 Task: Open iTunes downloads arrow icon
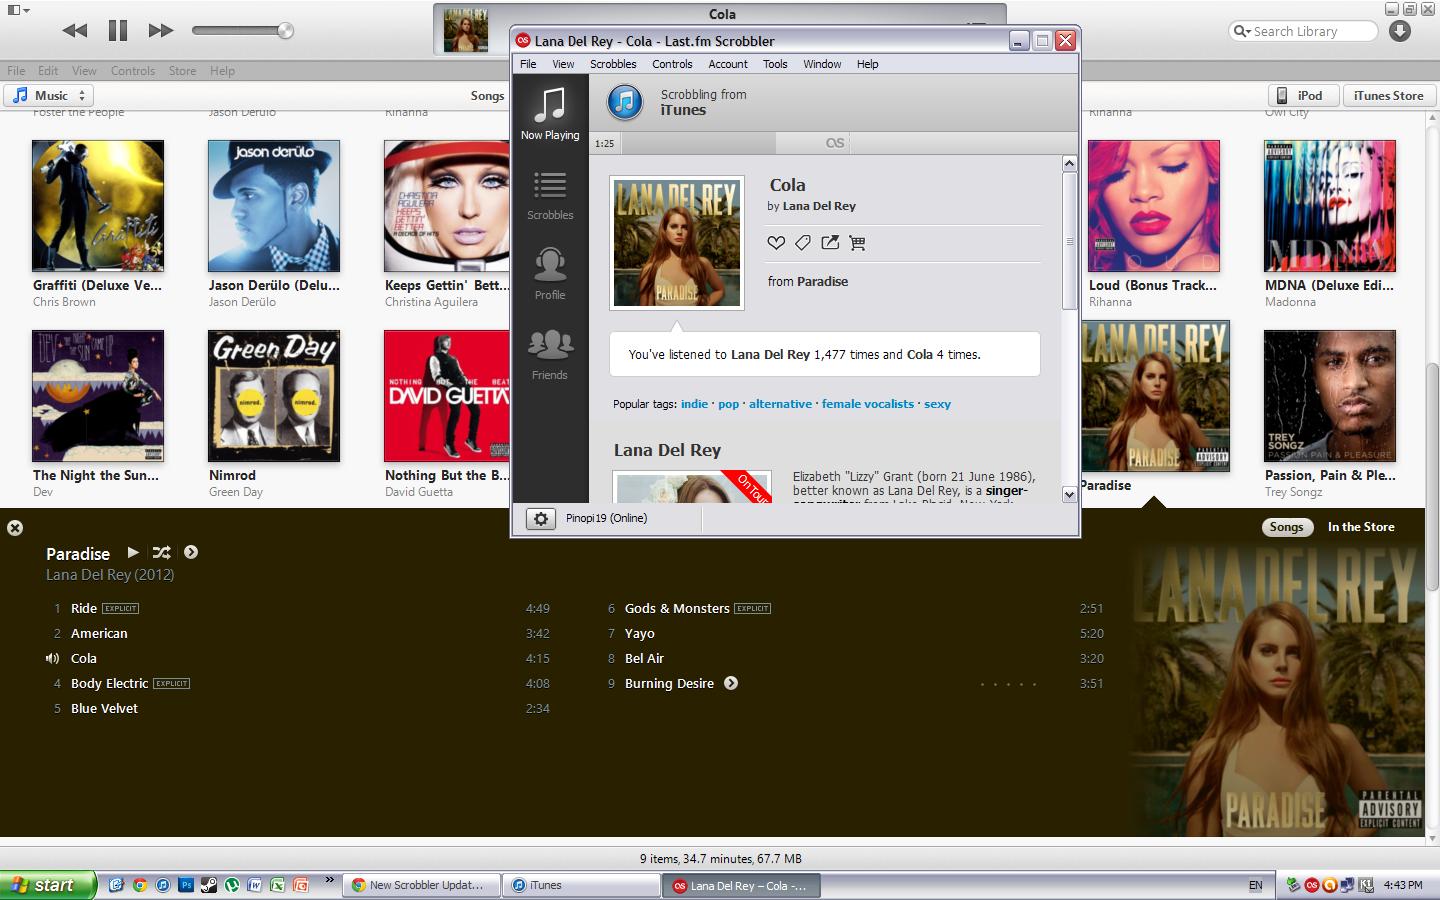1400,31
